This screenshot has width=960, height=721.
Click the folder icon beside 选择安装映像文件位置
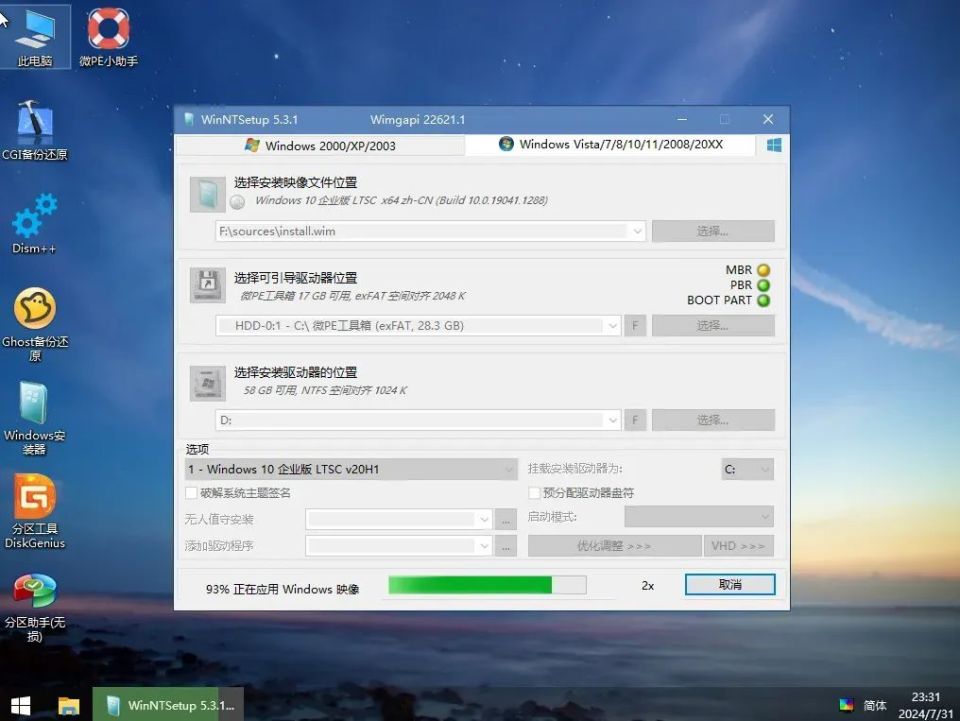tap(207, 192)
